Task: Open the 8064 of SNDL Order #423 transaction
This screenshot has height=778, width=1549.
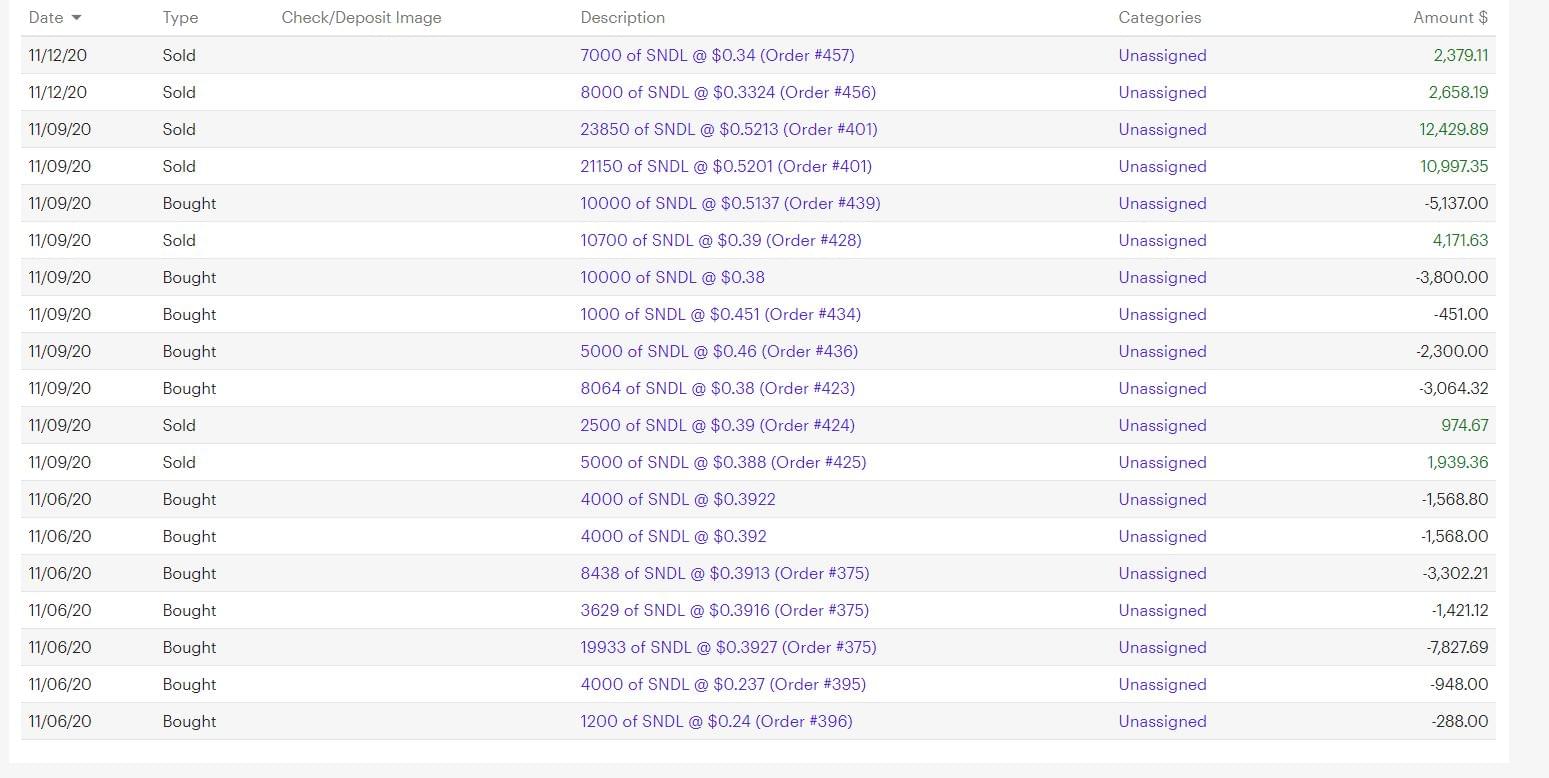Action: tap(717, 389)
